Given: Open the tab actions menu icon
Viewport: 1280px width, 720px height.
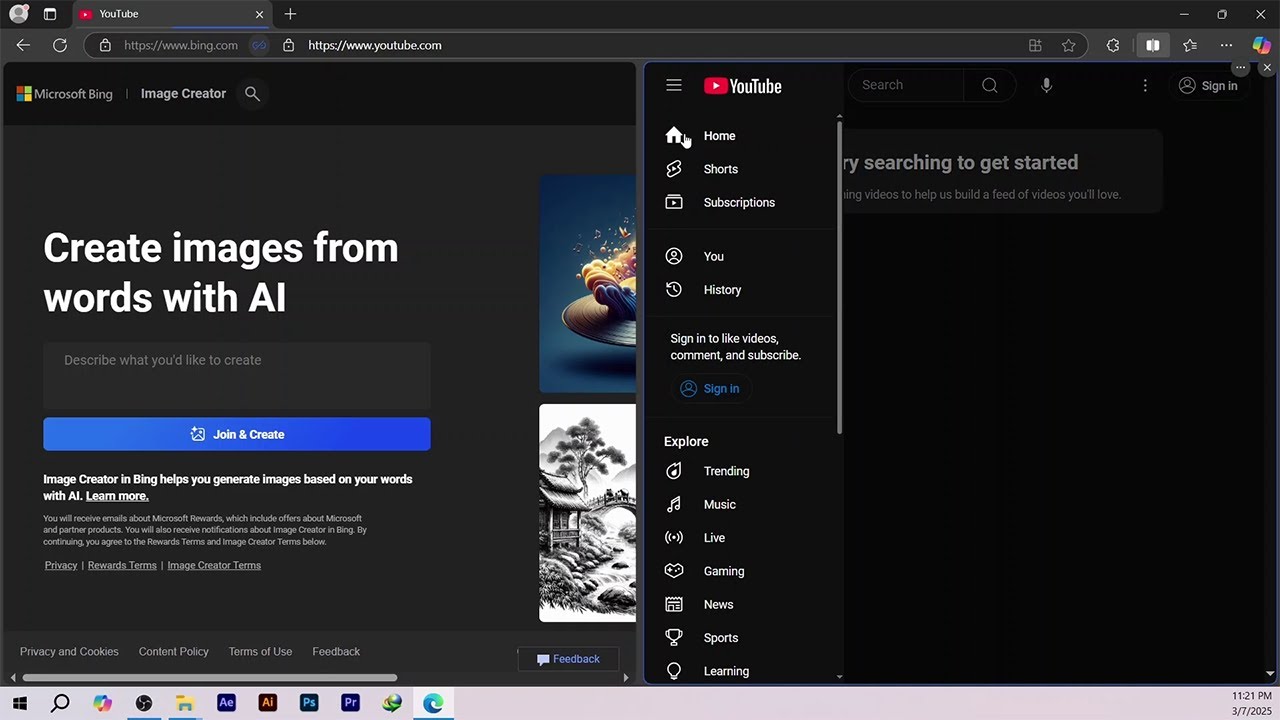Looking at the screenshot, I should [x=50, y=14].
